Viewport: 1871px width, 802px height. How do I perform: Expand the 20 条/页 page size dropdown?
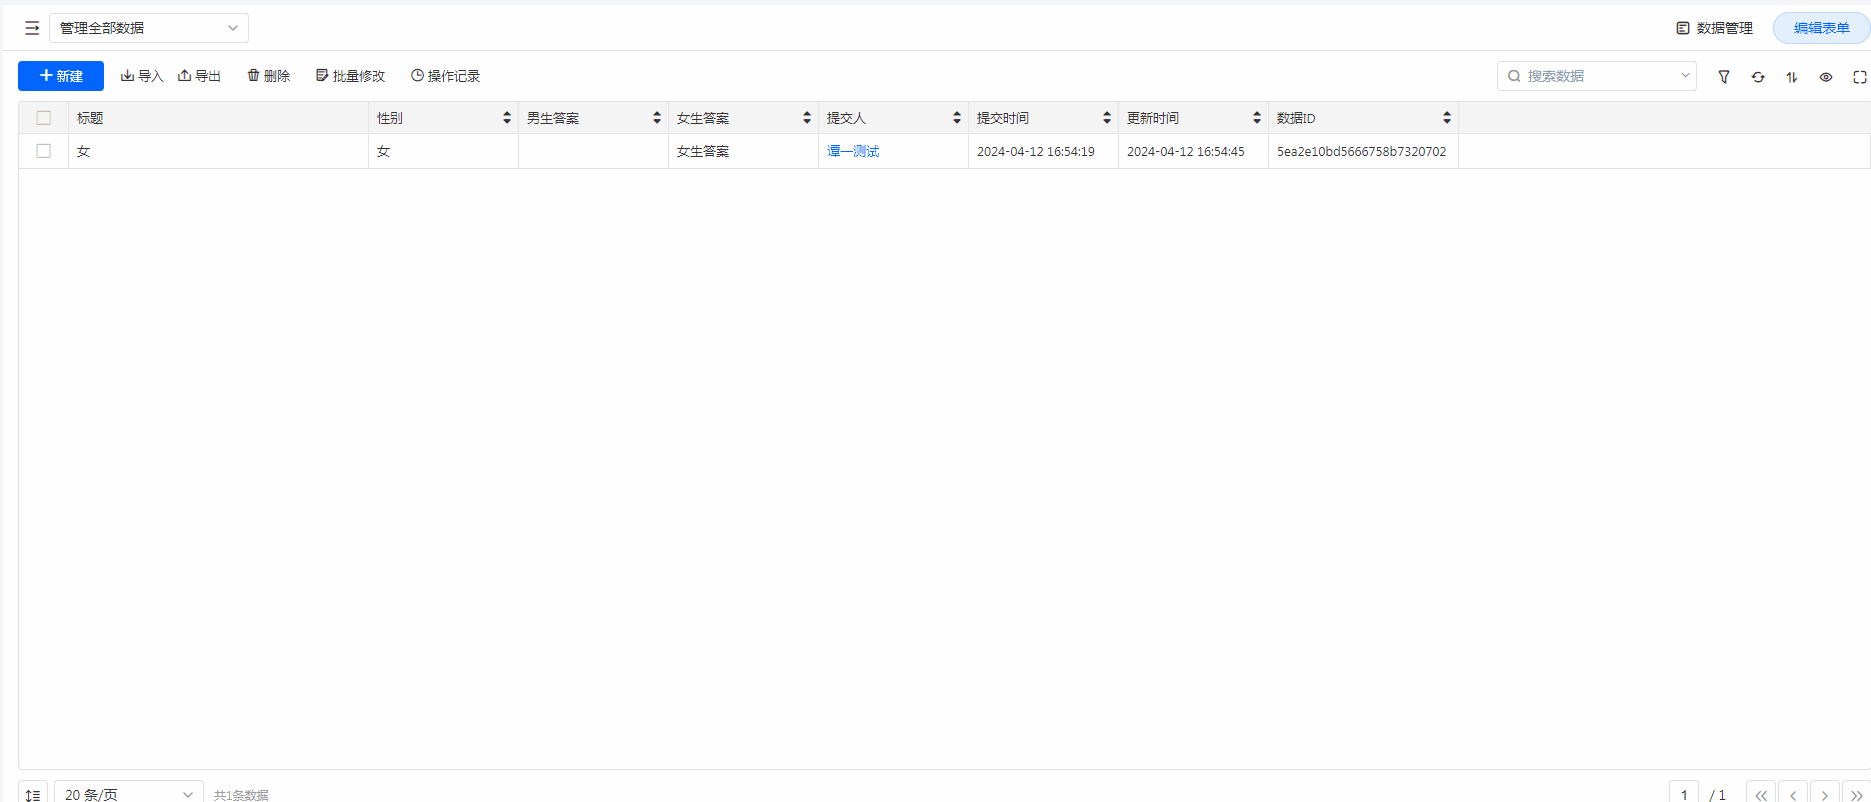[129, 794]
